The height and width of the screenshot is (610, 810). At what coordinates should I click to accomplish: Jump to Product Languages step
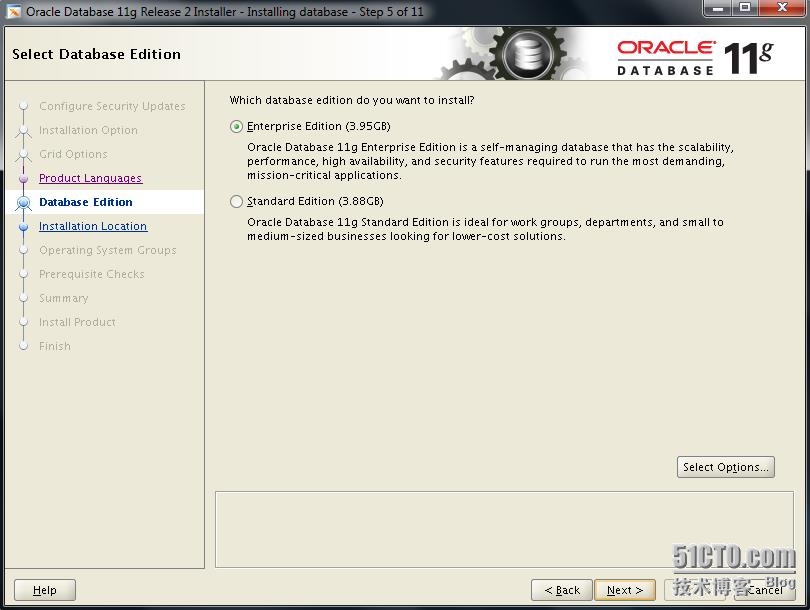click(x=90, y=178)
